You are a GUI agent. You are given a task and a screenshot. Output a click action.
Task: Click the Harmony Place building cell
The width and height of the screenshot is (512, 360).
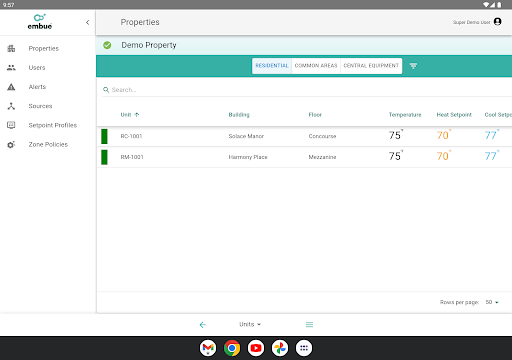point(248,157)
